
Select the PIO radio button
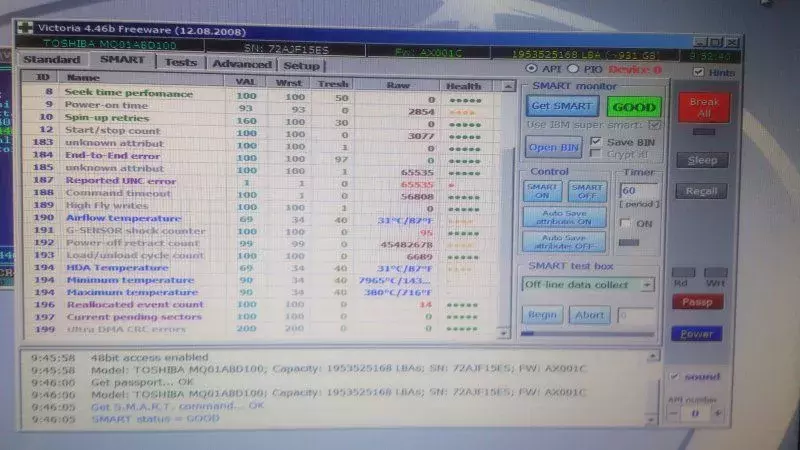[573, 68]
